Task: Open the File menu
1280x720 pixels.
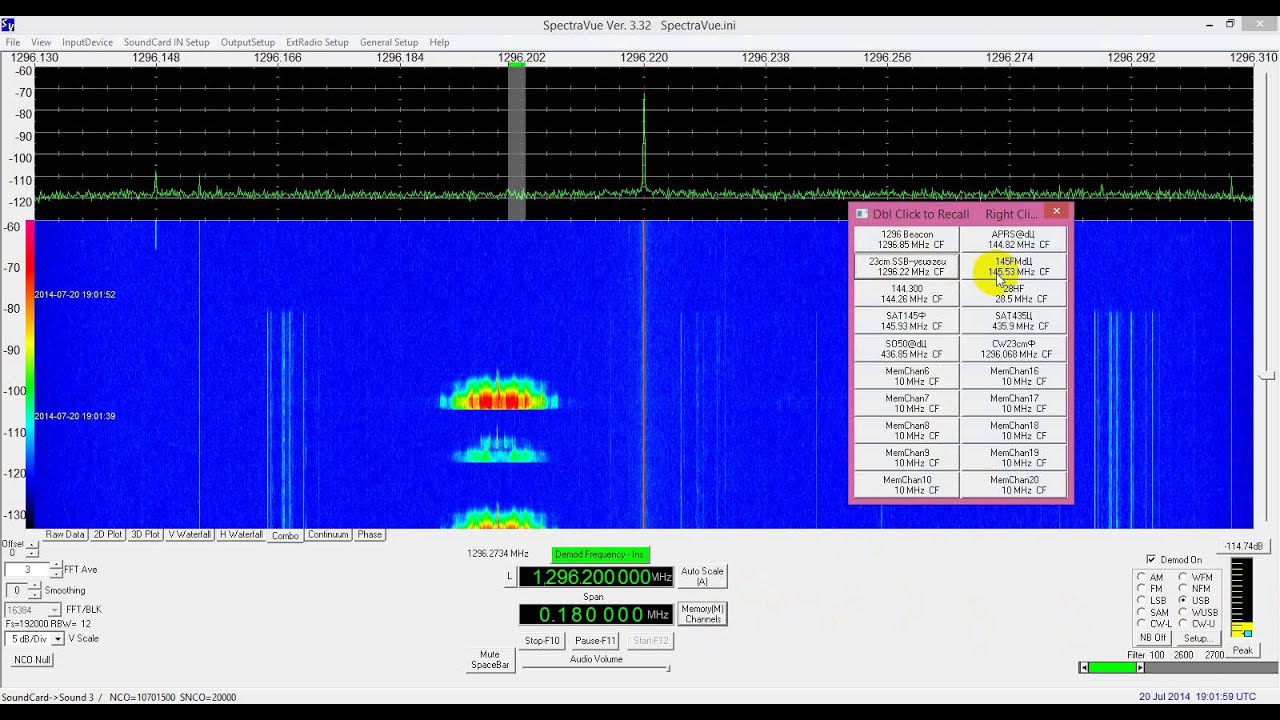Action: coord(13,43)
